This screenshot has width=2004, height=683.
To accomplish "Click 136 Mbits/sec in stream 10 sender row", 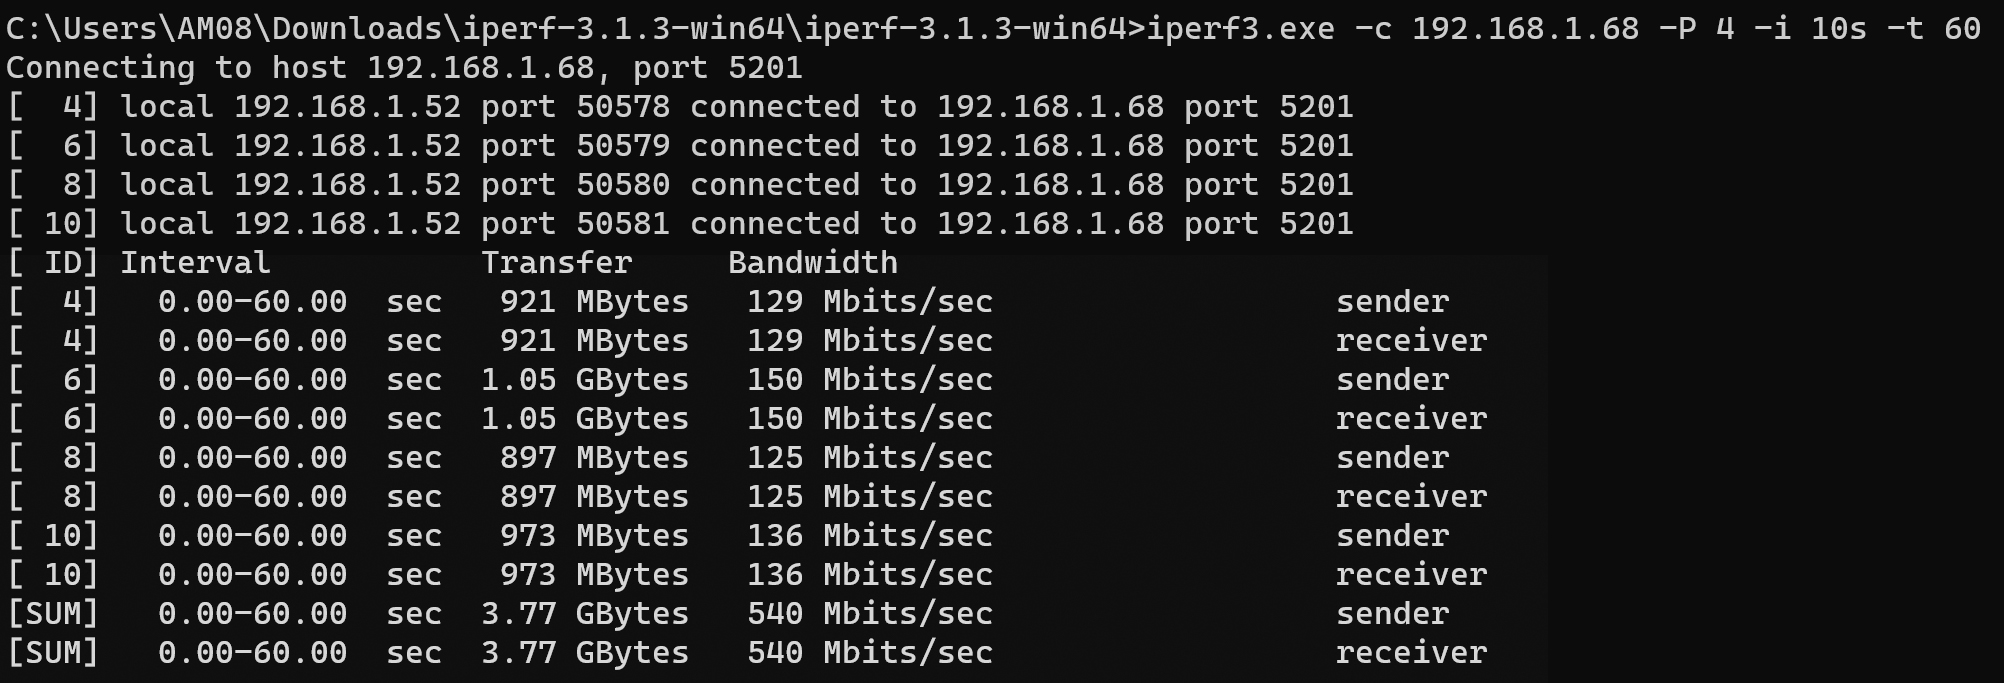I will (870, 536).
